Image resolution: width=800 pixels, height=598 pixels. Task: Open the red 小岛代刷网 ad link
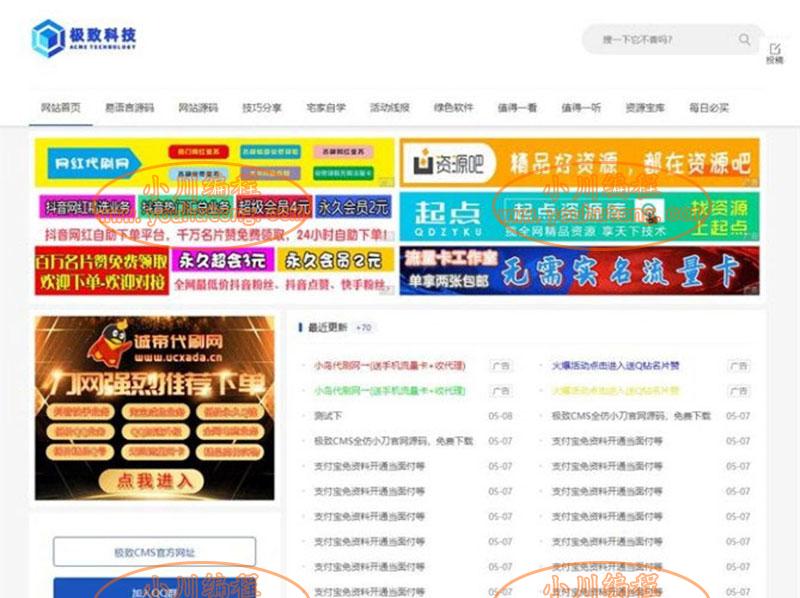click(389, 366)
